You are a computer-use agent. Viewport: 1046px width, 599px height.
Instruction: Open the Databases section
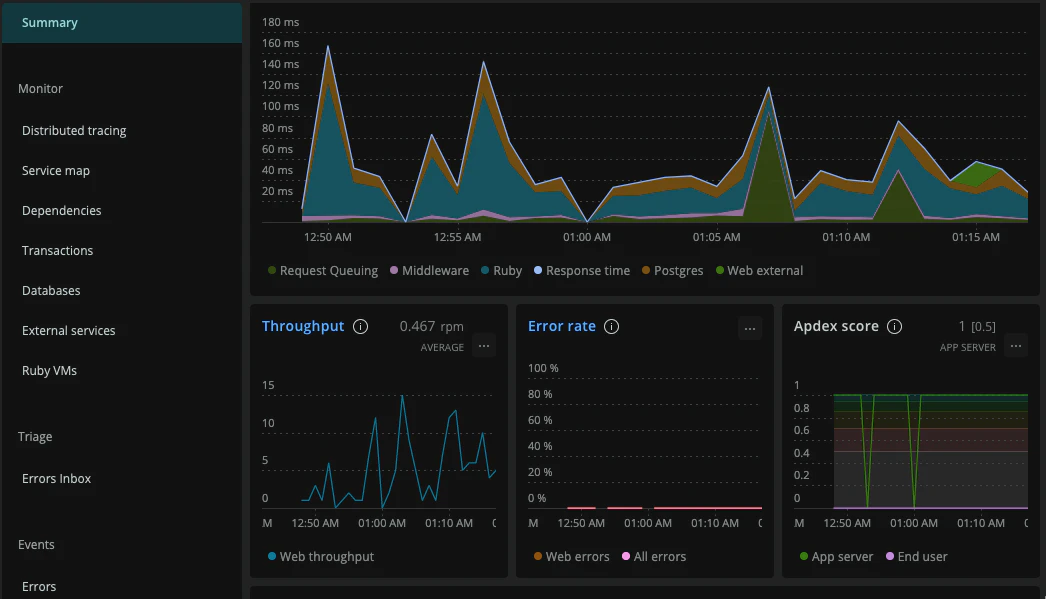click(49, 290)
